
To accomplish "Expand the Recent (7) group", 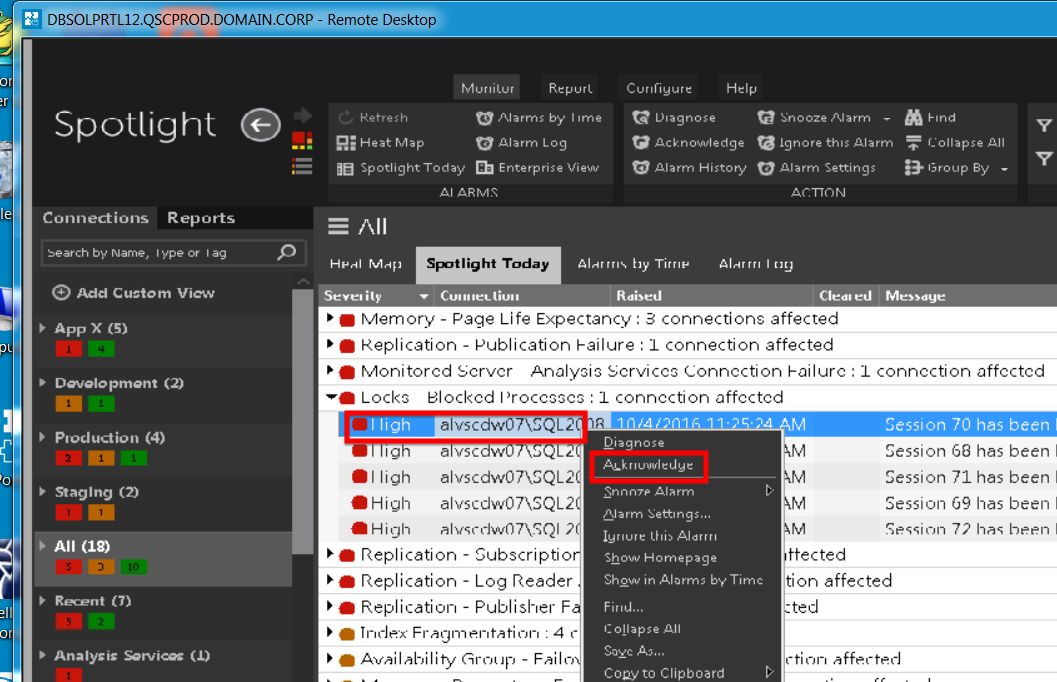I will click(x=42, y=600).
